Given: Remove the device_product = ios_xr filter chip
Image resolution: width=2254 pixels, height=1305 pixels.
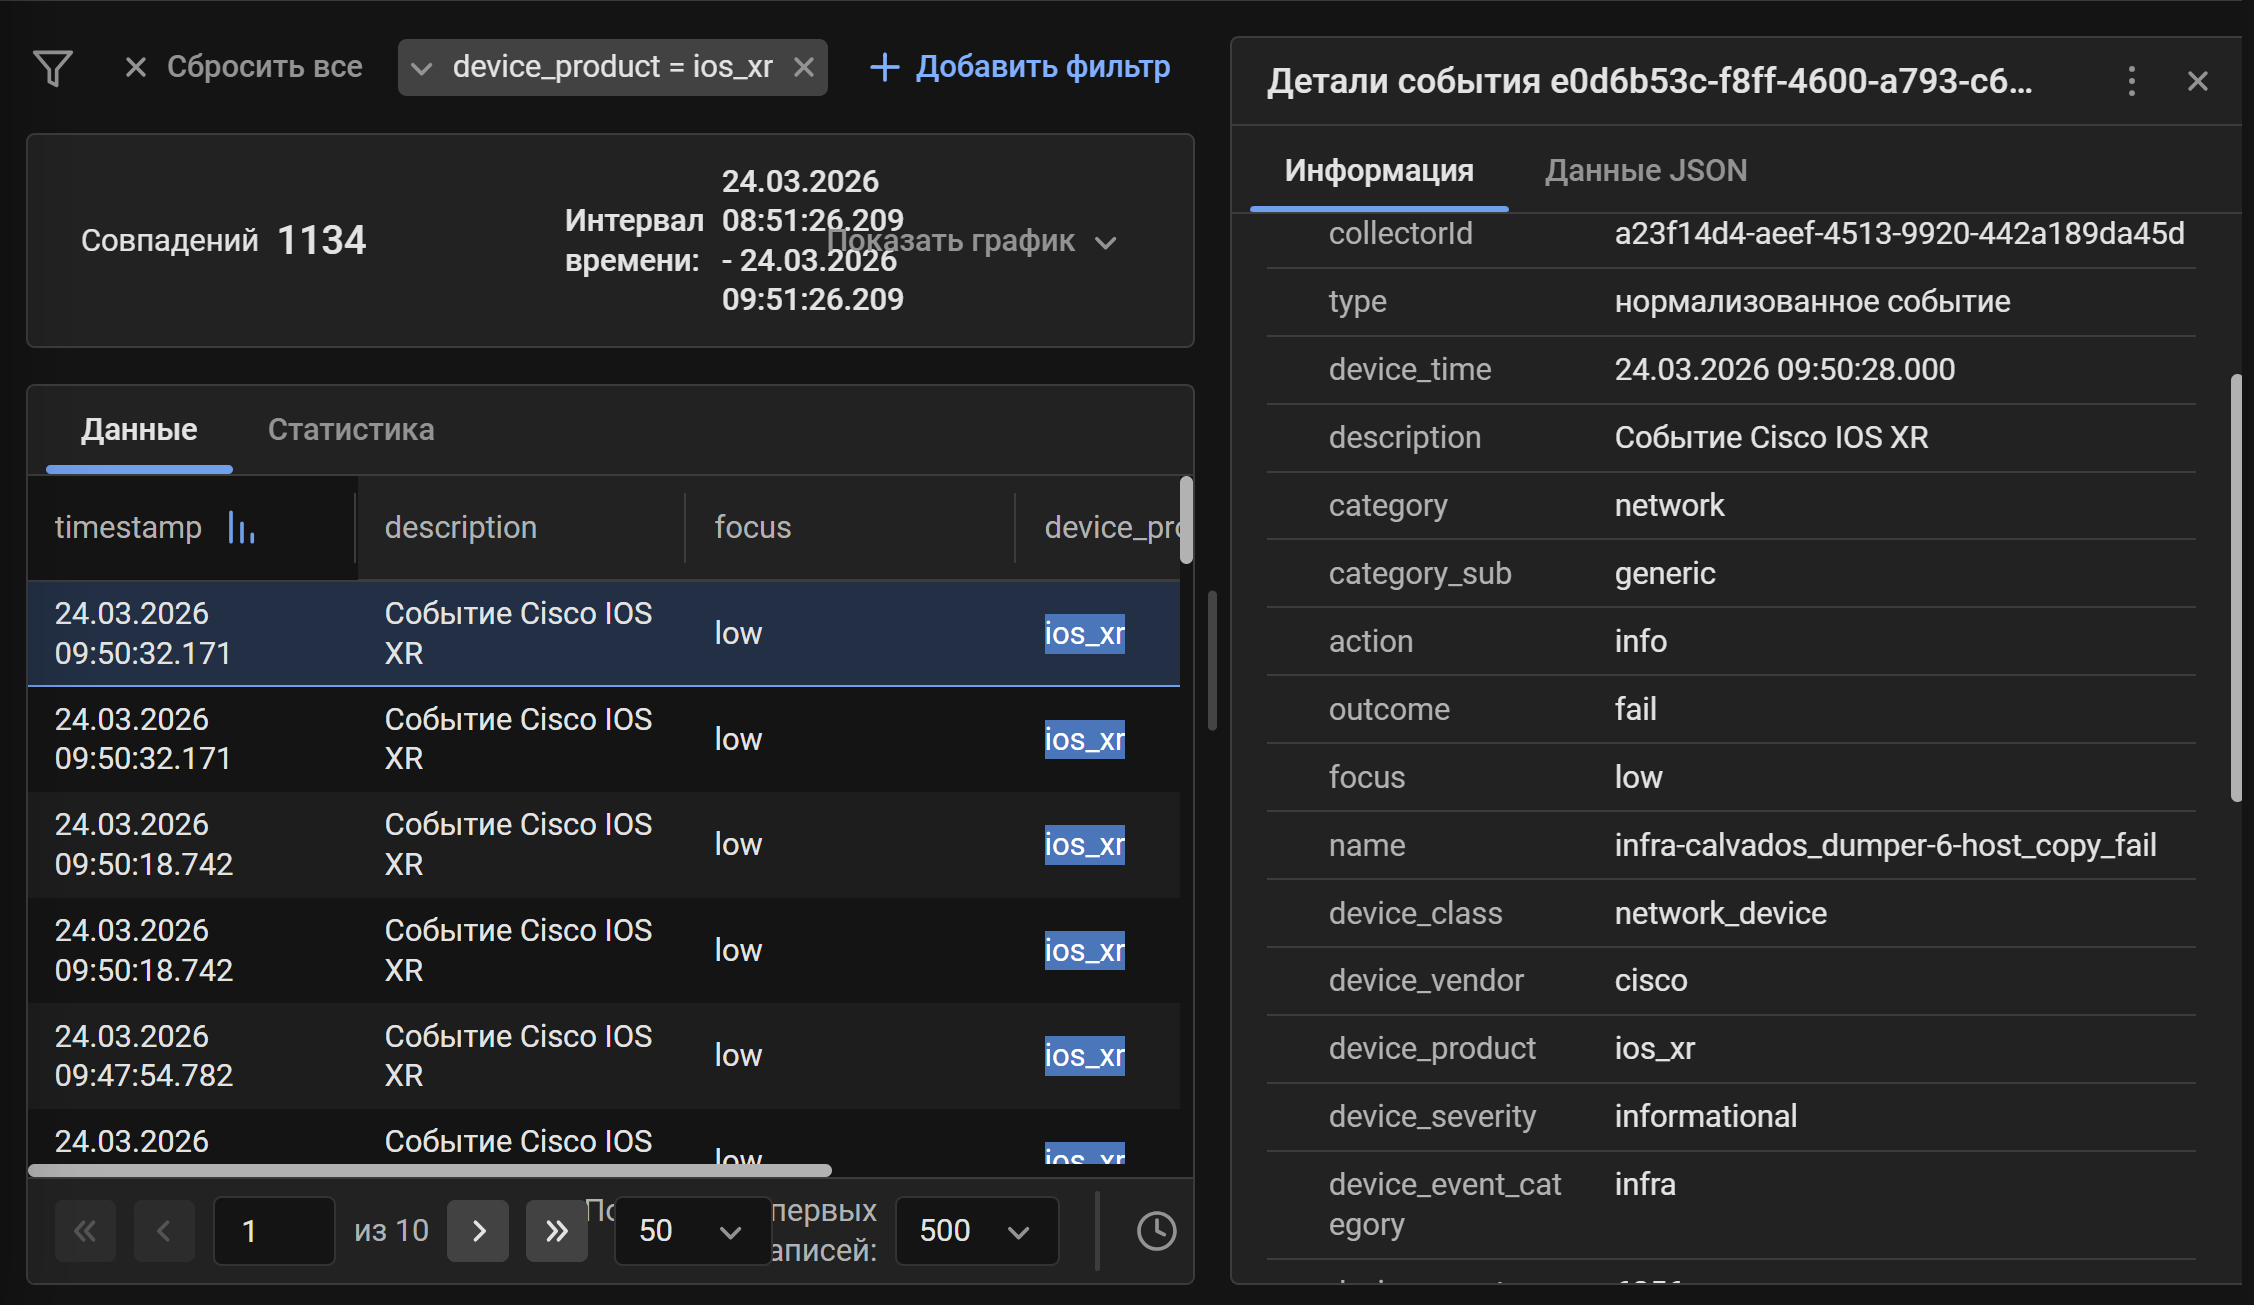Looking at the screenshot, I should pyautogui.click(x=806, y=67).
